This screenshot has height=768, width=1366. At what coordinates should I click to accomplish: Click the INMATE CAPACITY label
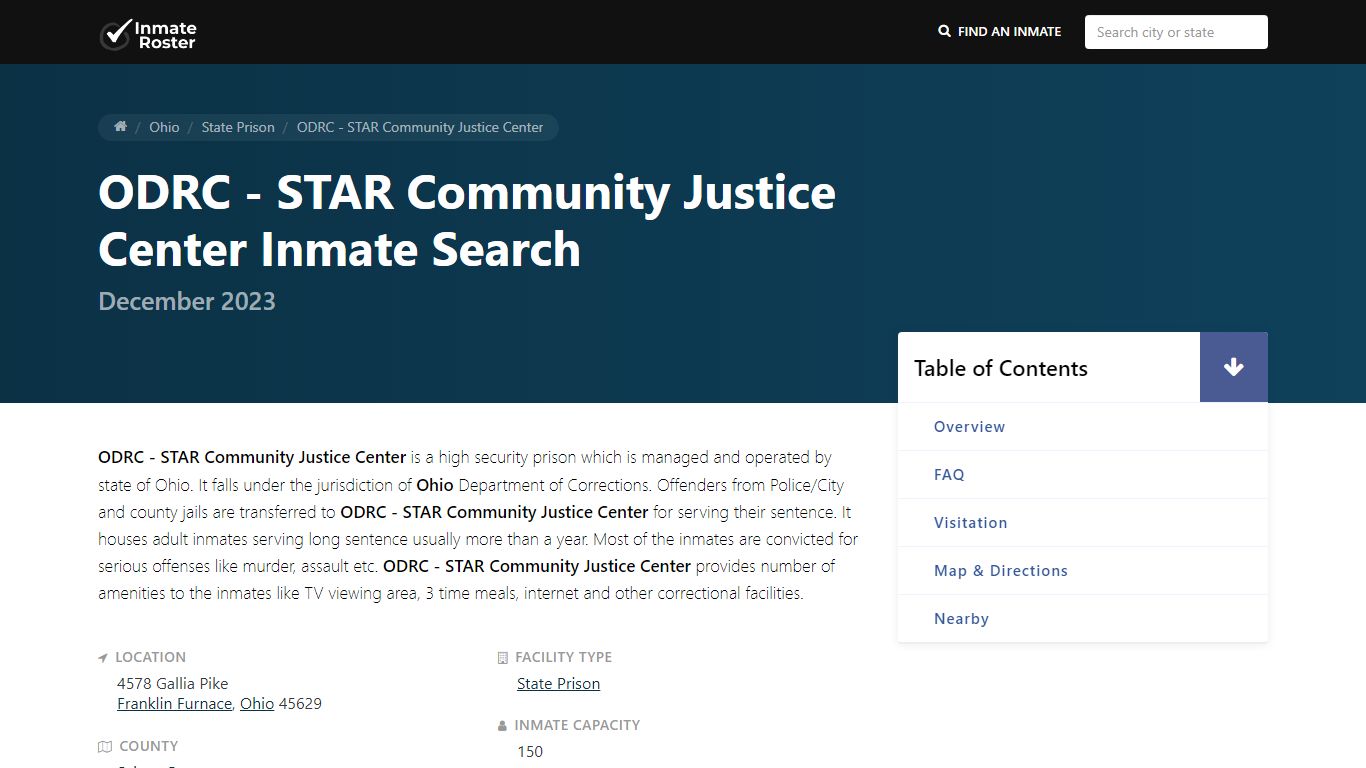(x=577, y=725)
